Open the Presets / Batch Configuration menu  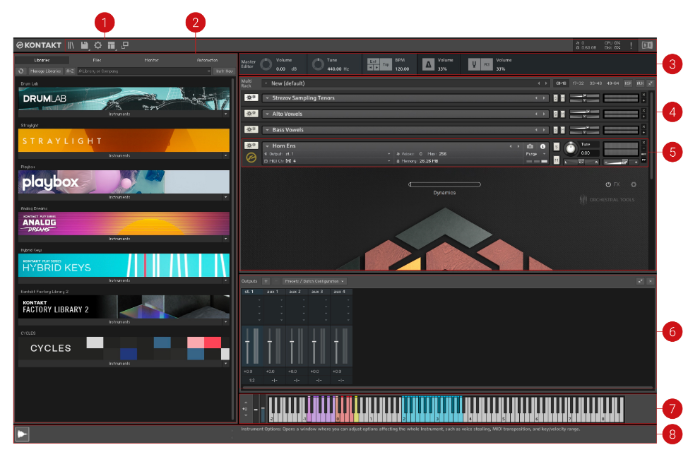tap(314, 281)
